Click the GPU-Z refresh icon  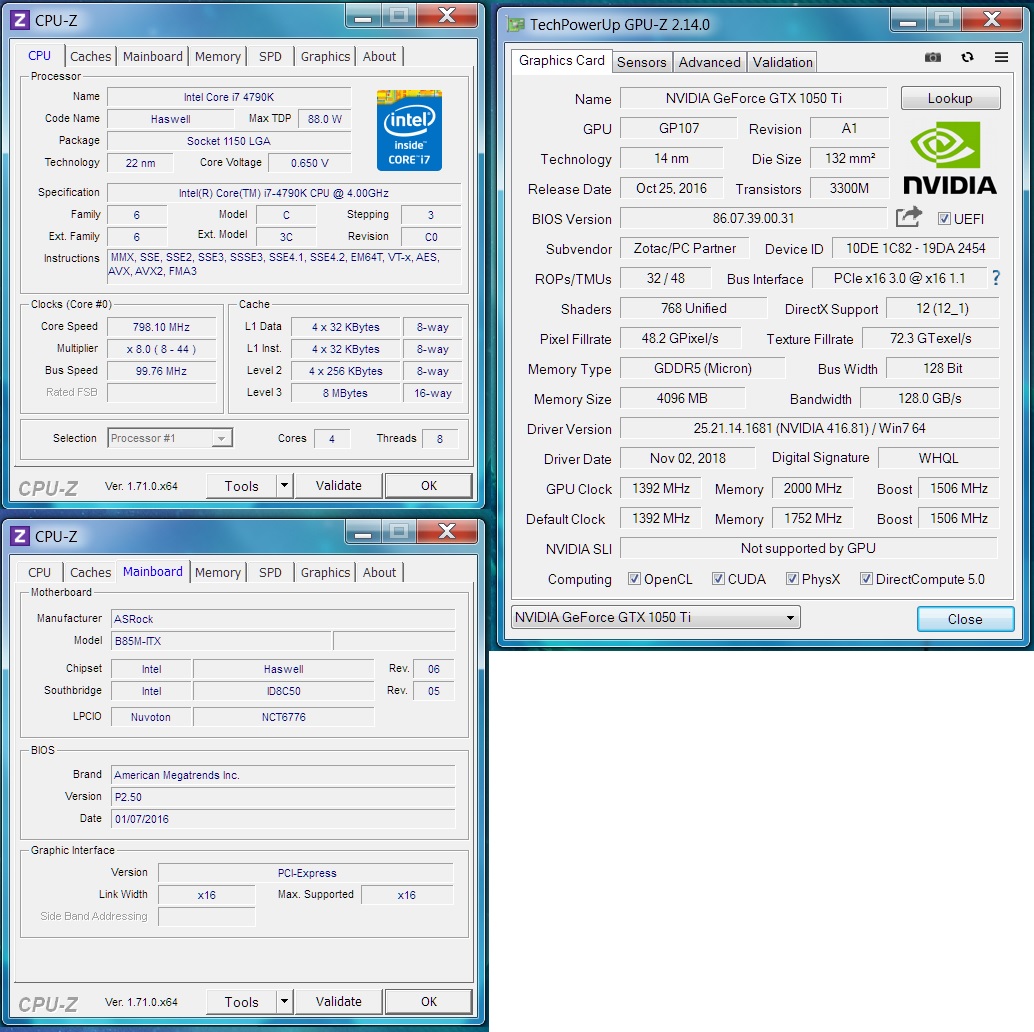[x=967, y=57]
